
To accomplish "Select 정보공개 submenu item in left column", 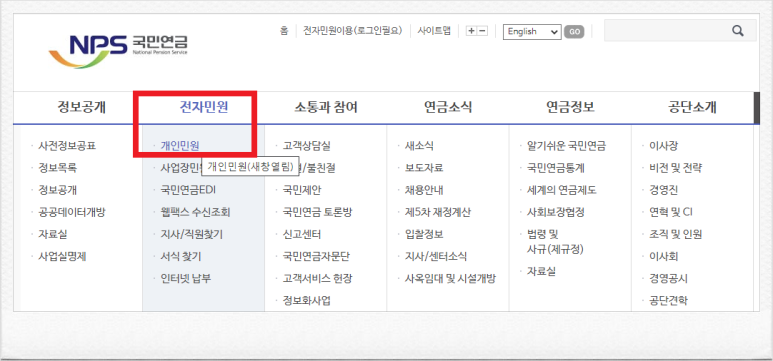I will [x=57, y=190].
